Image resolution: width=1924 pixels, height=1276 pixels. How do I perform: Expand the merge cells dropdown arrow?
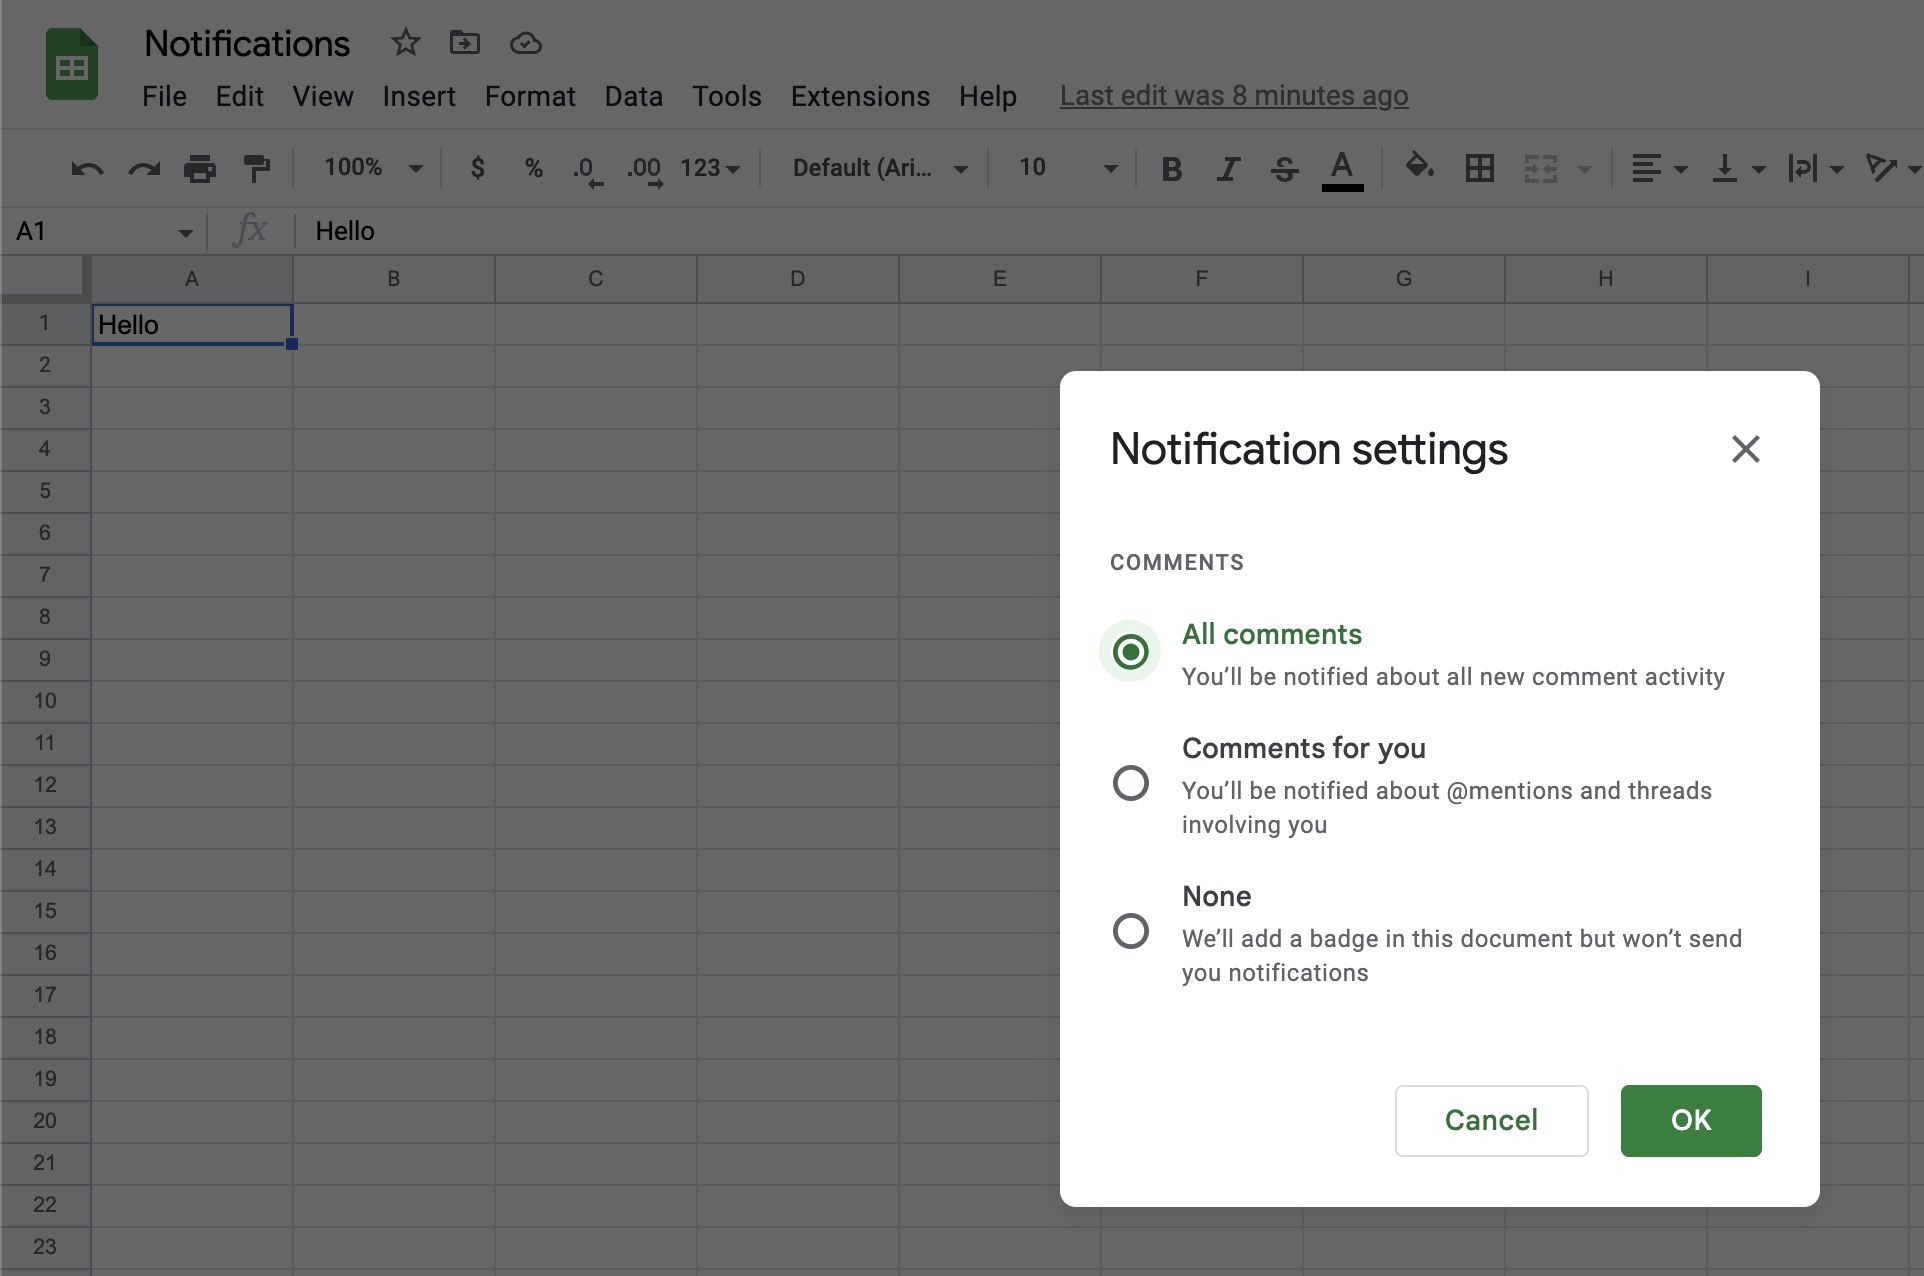click(1584, 169)
